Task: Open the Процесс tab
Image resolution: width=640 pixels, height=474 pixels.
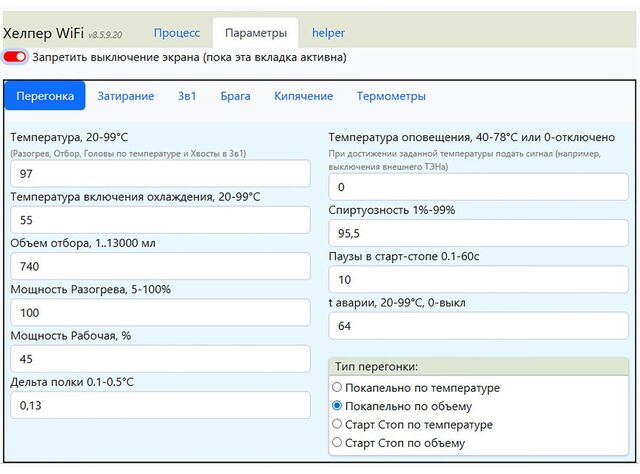Action: [x=176, y=33]
